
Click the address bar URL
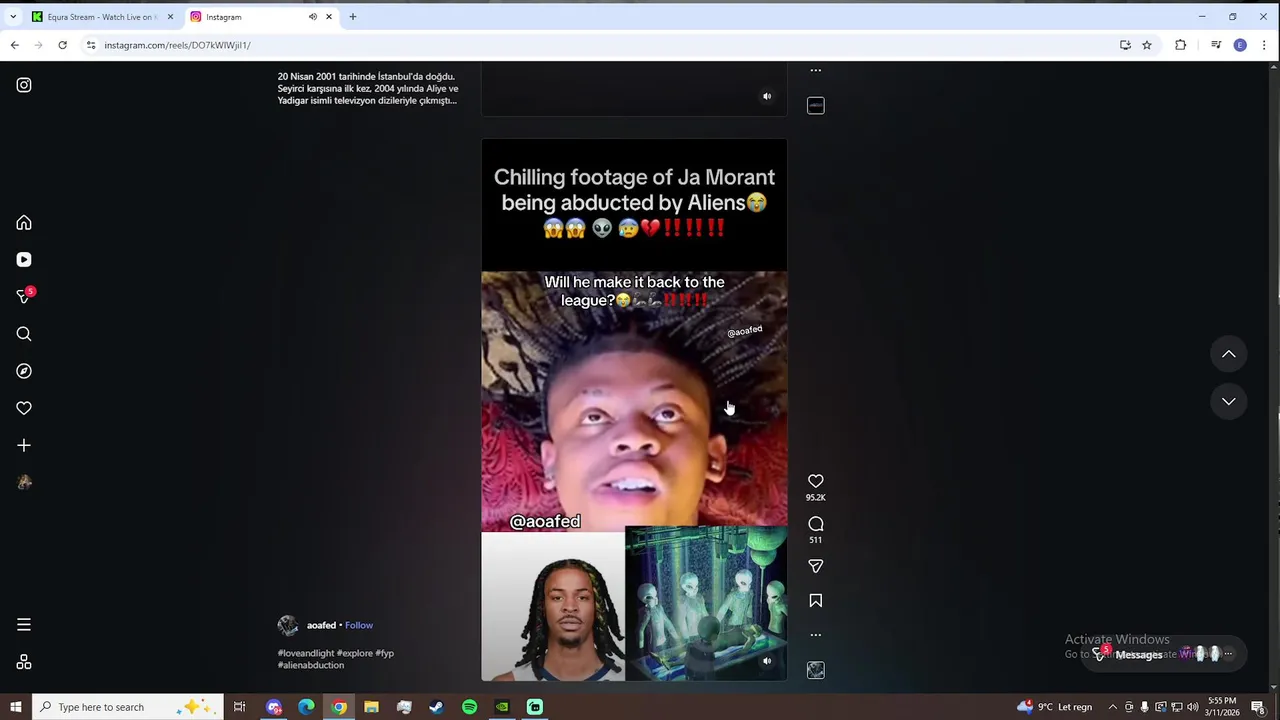(x=177, y=45)
